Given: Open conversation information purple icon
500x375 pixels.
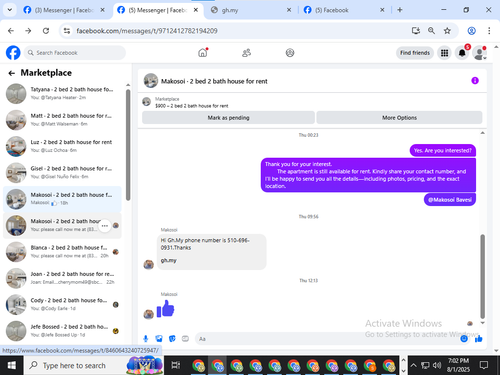Looking at the screenshot, I should (x=475, y=81).
